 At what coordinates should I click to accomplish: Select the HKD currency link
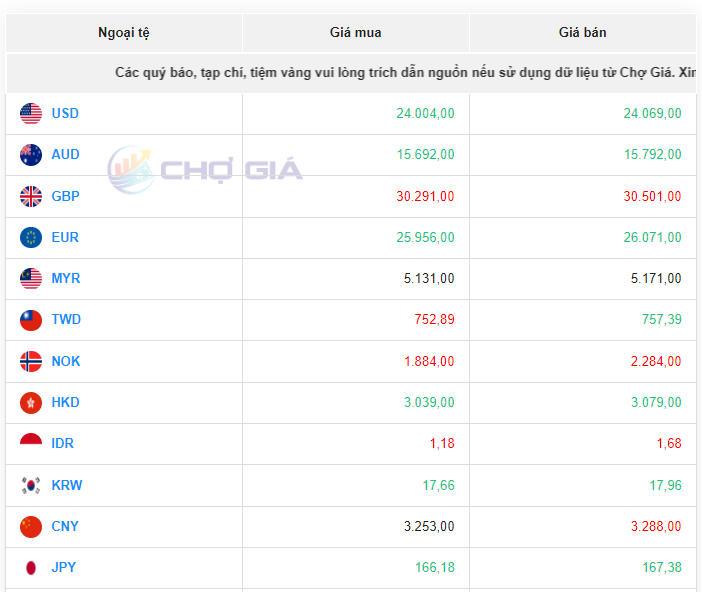[65, 403]
